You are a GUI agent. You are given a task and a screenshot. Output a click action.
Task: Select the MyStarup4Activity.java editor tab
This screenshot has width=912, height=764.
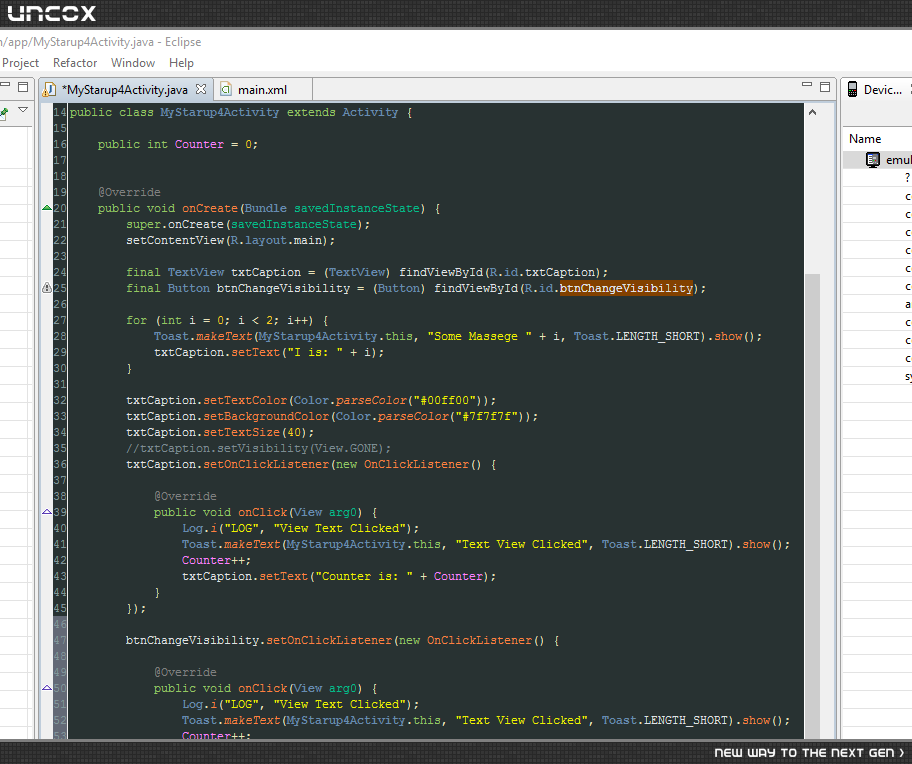[x=124, y=90]
